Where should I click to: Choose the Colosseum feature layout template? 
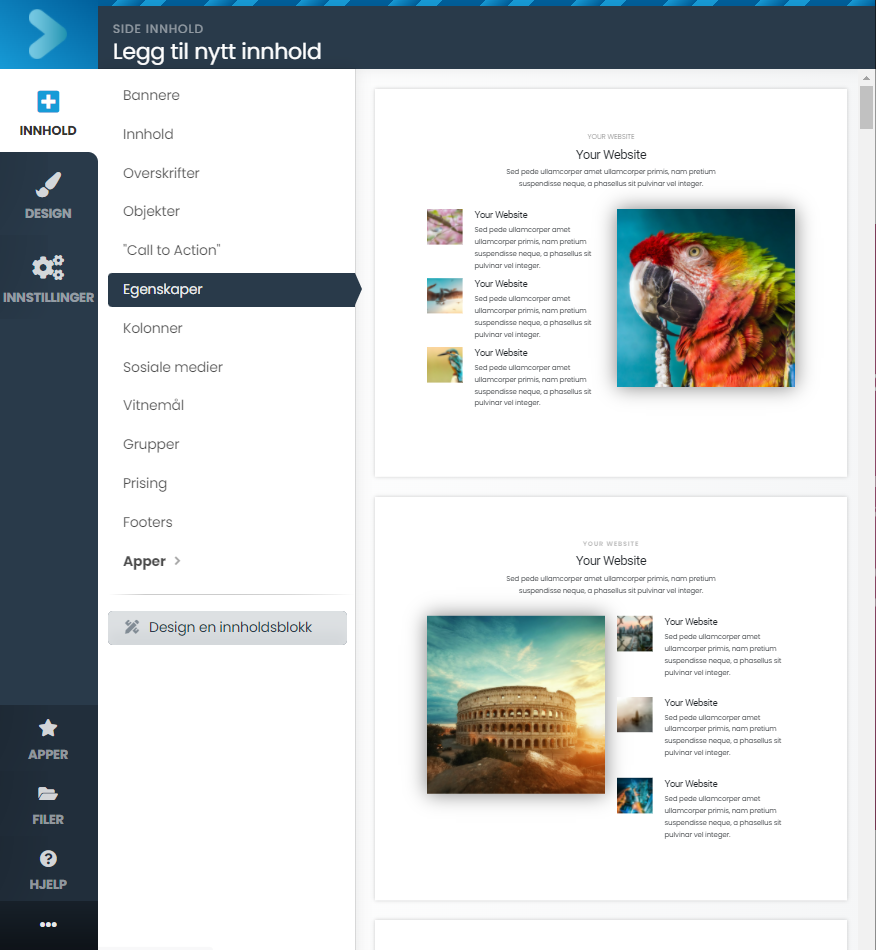[610, 698]
